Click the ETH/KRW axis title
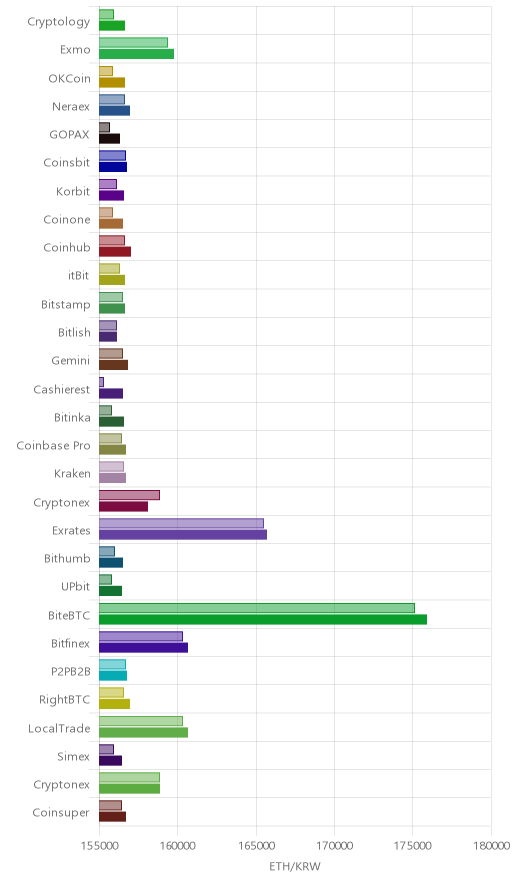Image resolution: width=512 pixels, height=884 pixels. click(x=294, y=867)
